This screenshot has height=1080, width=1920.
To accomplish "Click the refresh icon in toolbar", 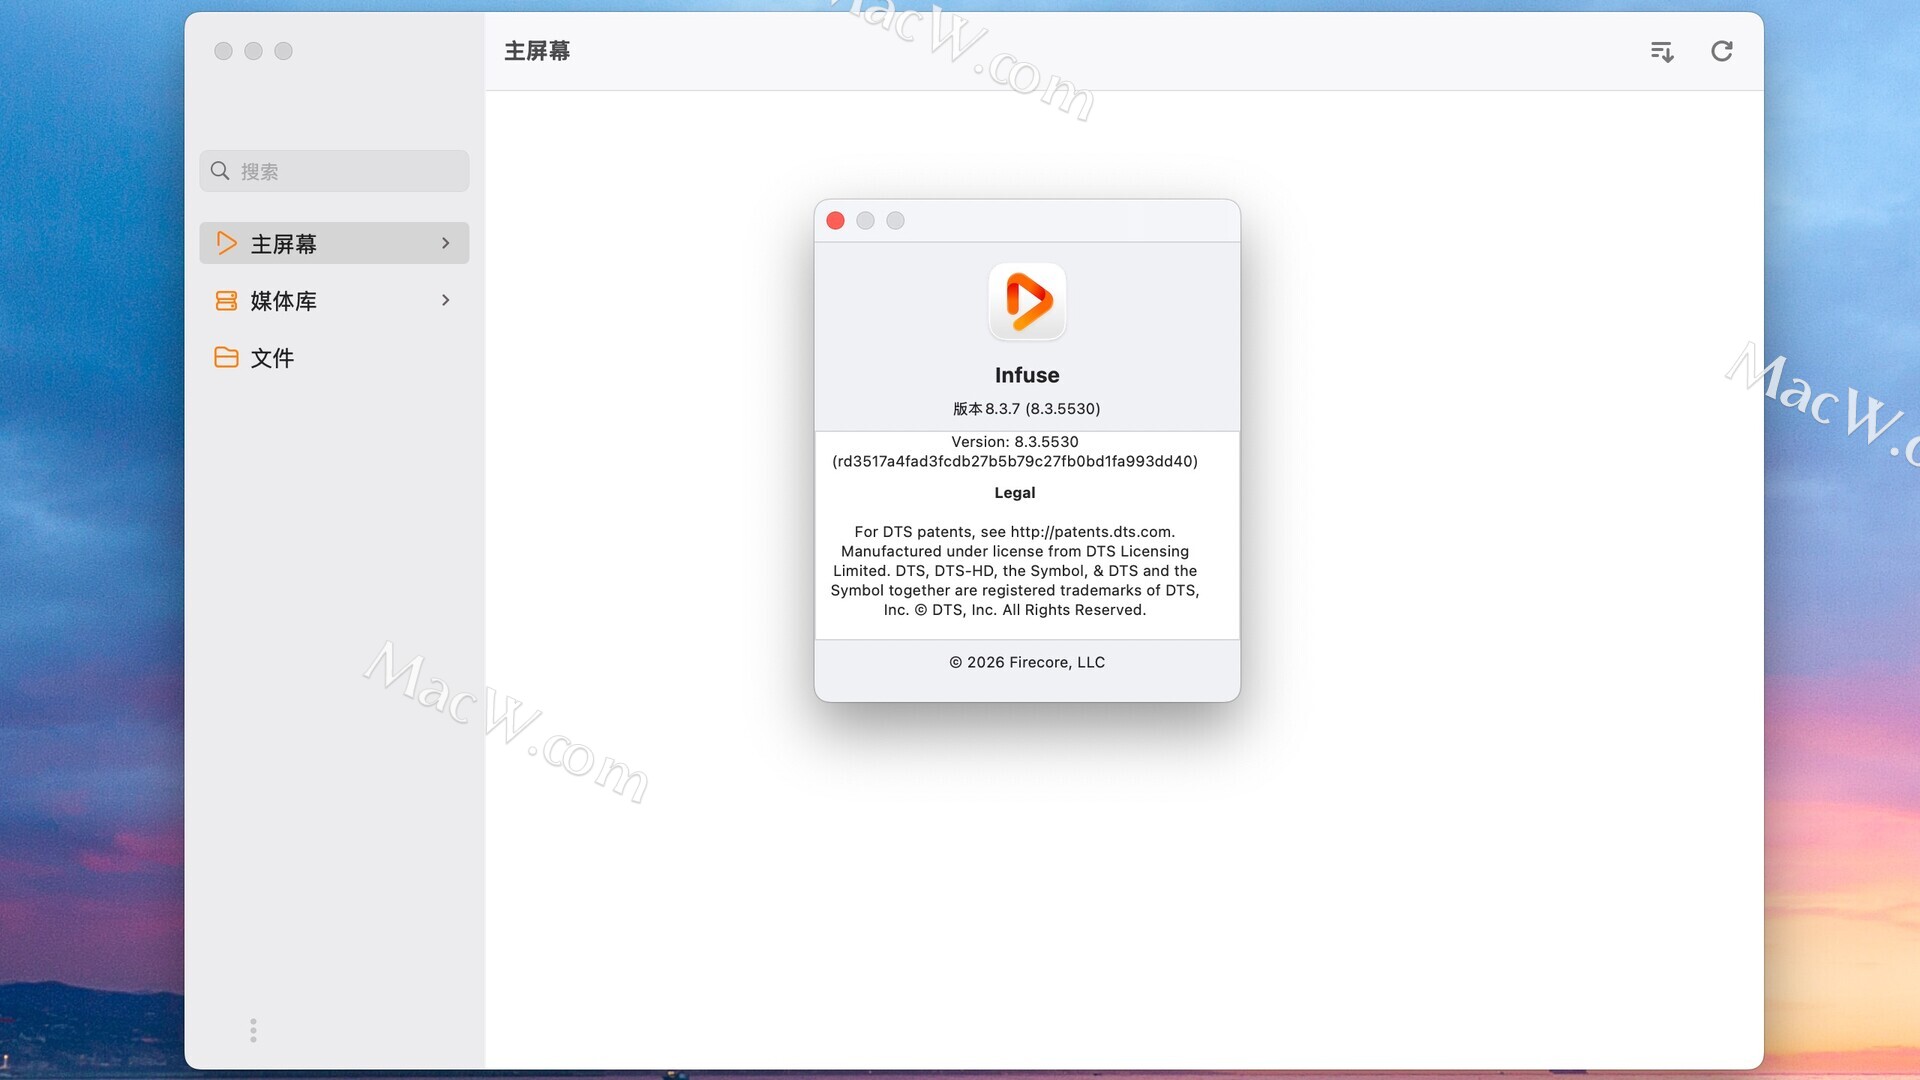I will click(x=1721, y=51).
